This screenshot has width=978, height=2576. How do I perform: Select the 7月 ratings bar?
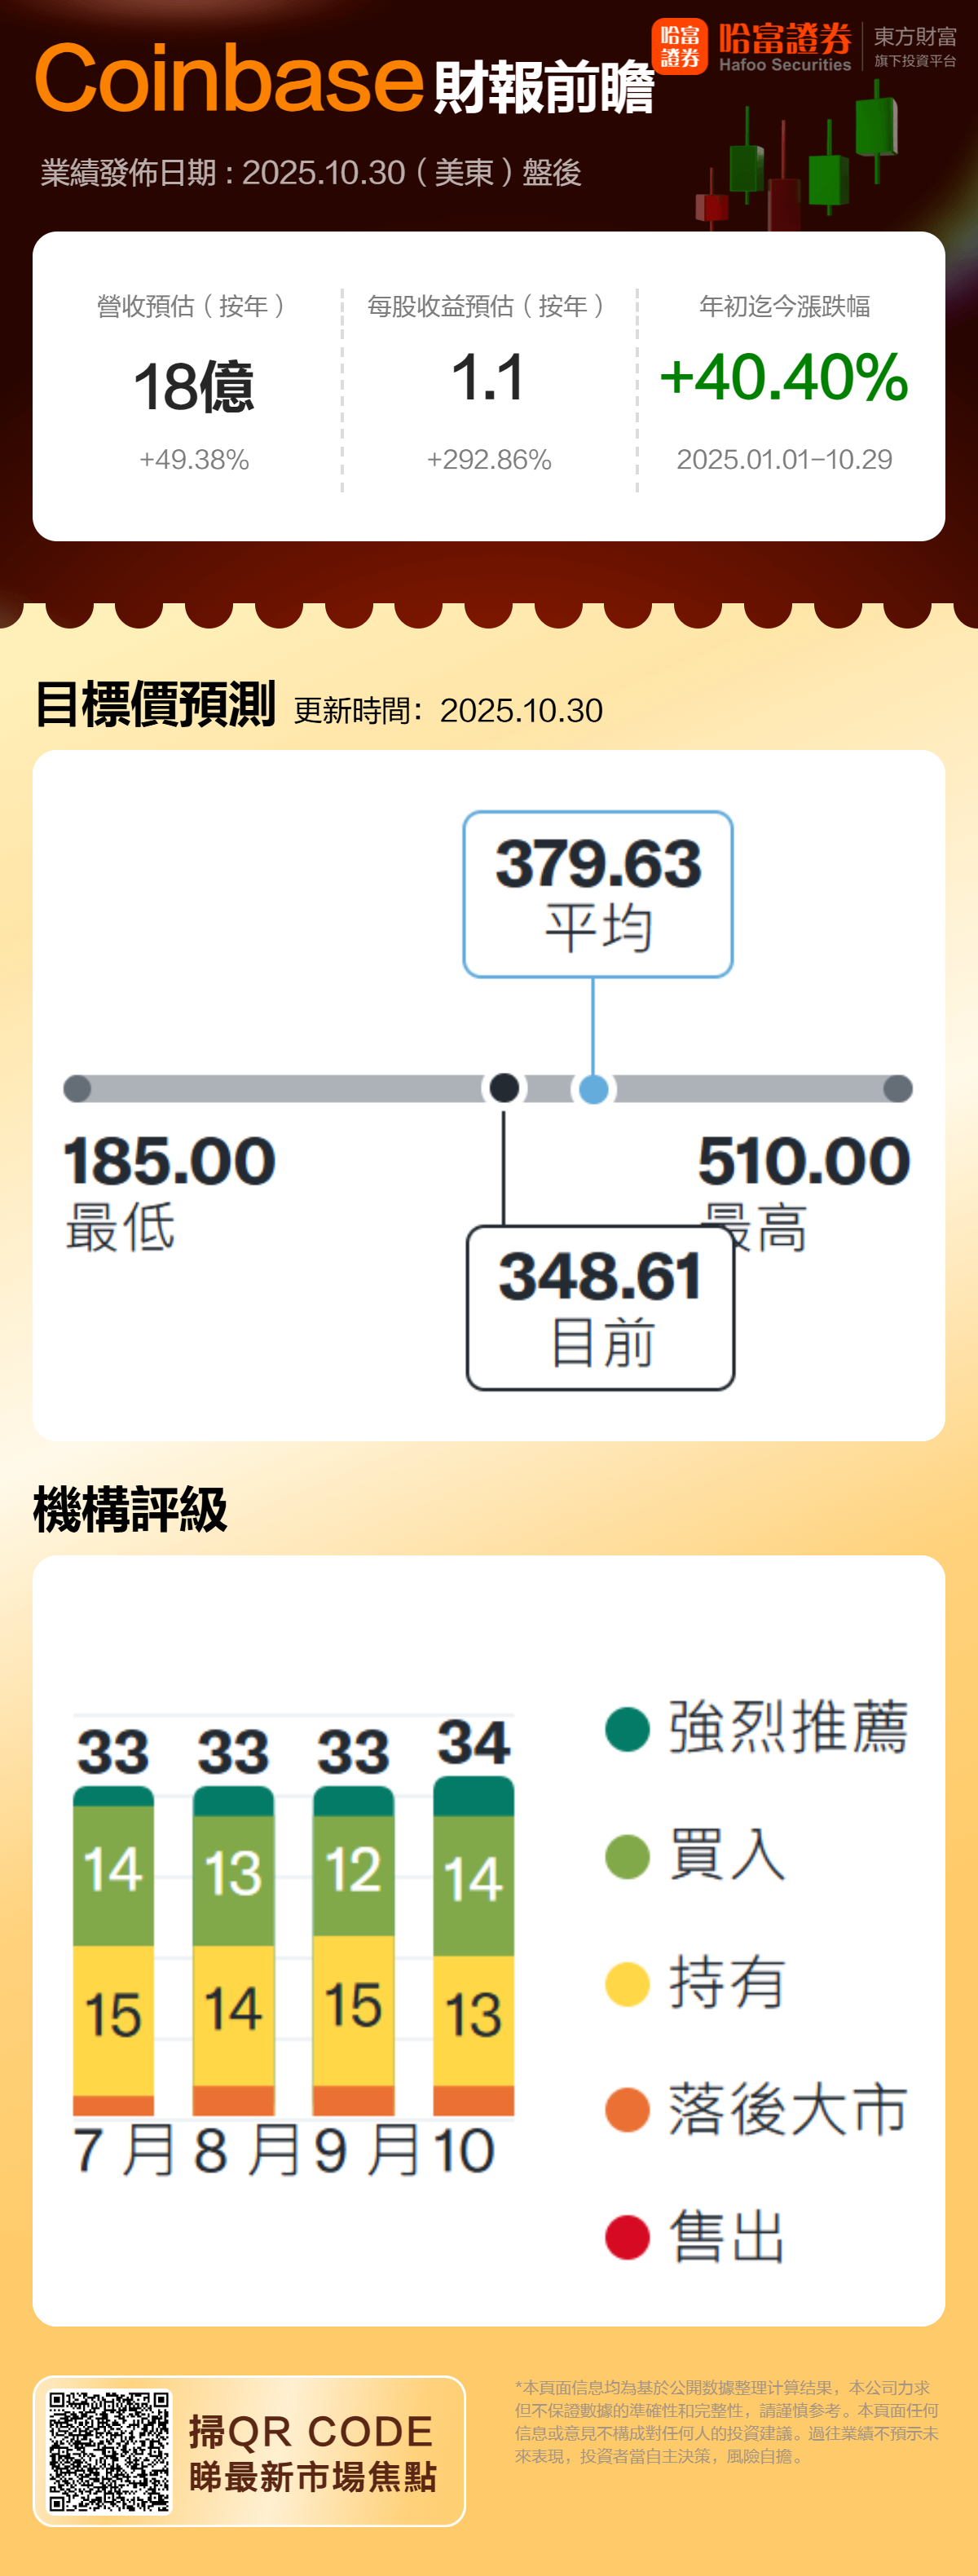(x=113, y=1950)
